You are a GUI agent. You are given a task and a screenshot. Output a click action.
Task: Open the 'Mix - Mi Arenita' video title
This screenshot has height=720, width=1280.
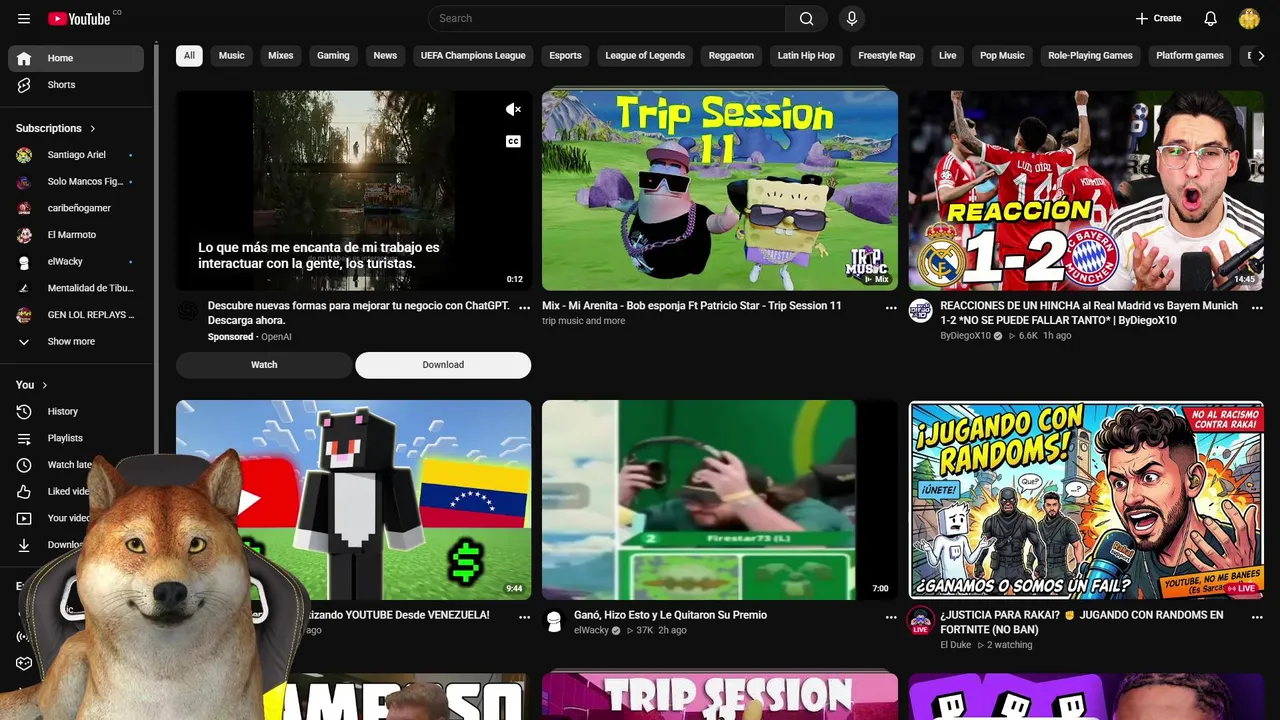pos(692,306)
